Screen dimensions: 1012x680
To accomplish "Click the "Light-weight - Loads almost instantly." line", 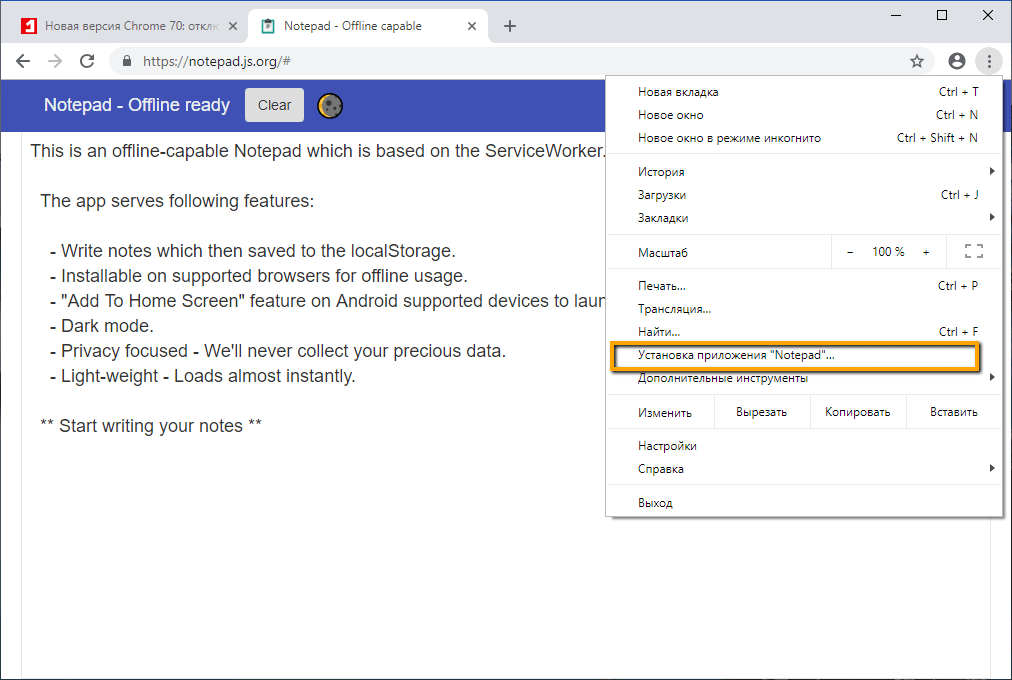I will [203, 376].
